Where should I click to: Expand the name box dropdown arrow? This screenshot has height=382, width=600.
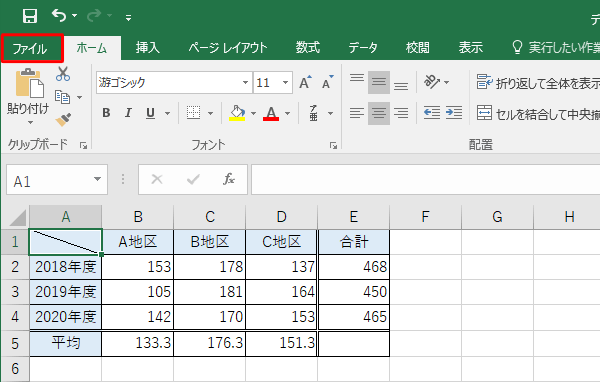98,179
